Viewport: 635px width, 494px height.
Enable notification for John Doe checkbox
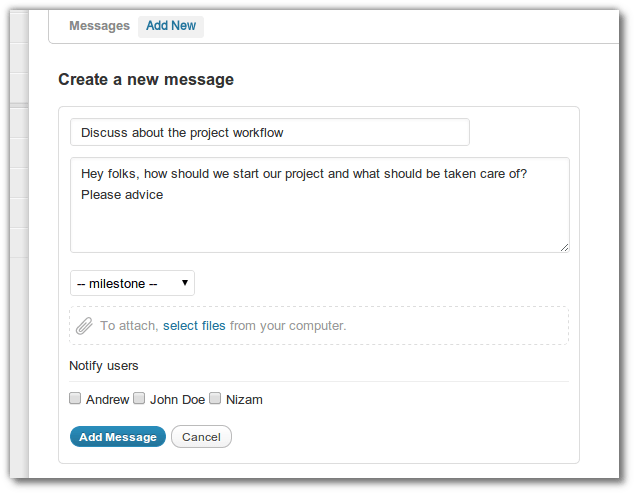[140, 399]
